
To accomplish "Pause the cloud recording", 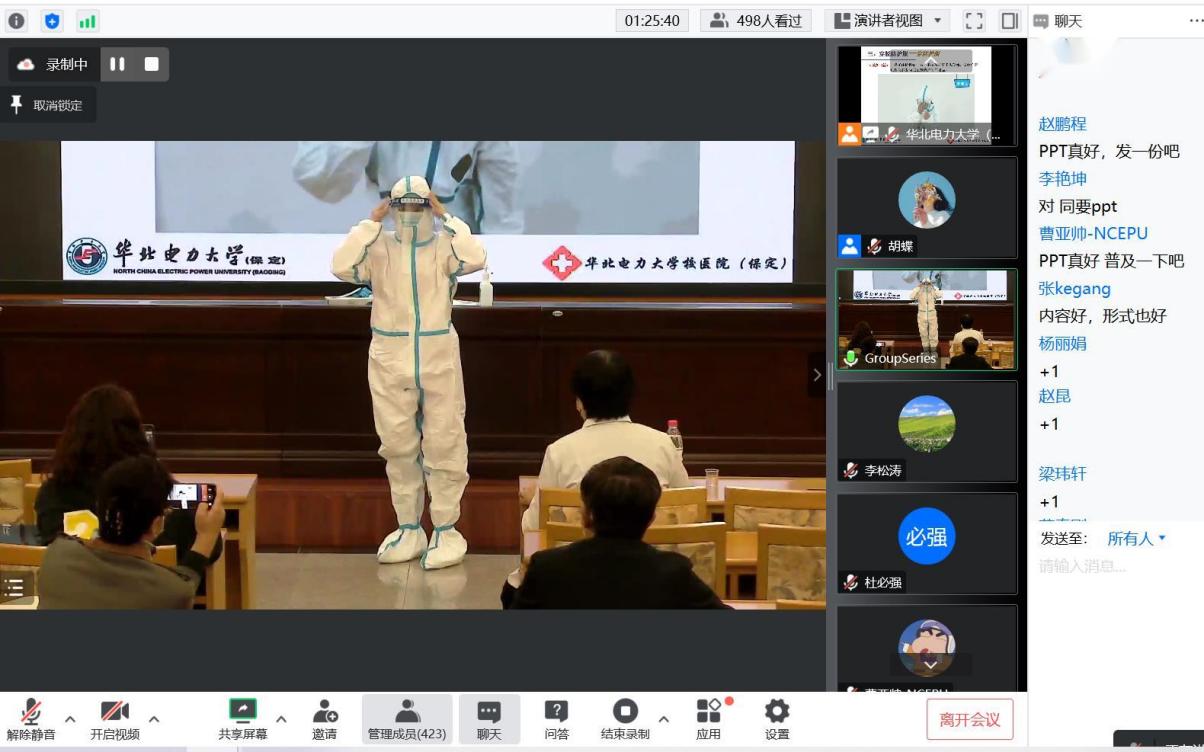I will tap(118, 64).
